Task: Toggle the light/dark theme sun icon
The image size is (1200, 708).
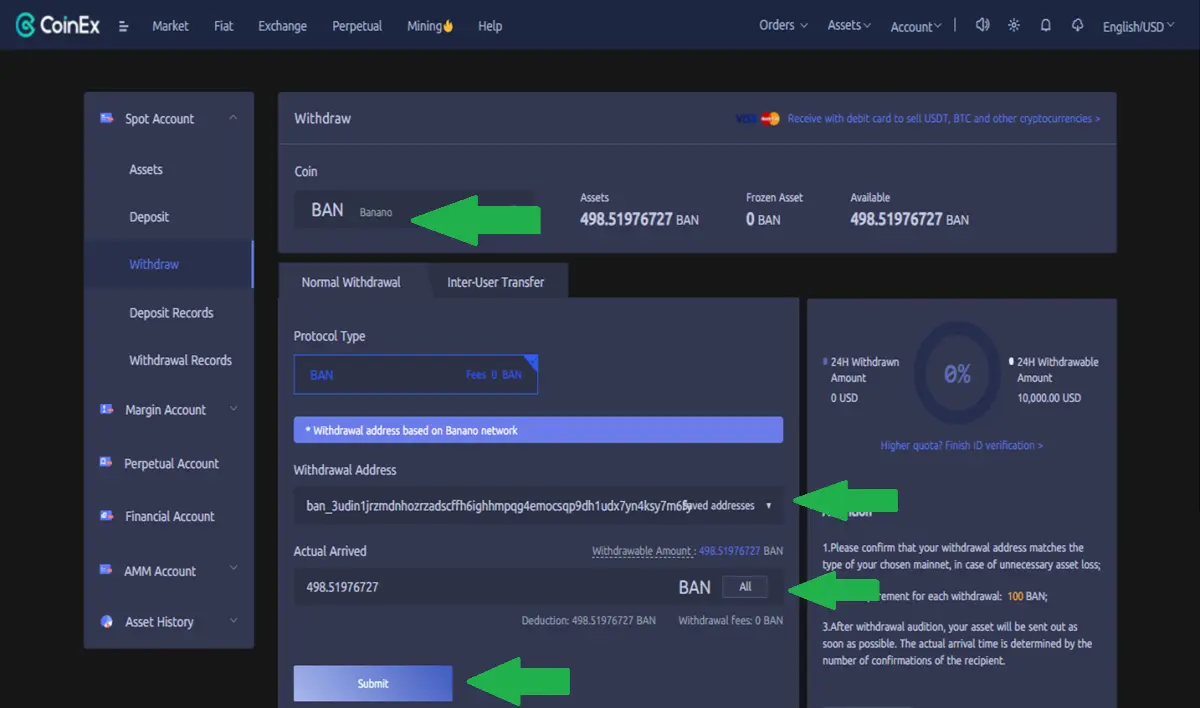Action: (x=1014, y=25)
